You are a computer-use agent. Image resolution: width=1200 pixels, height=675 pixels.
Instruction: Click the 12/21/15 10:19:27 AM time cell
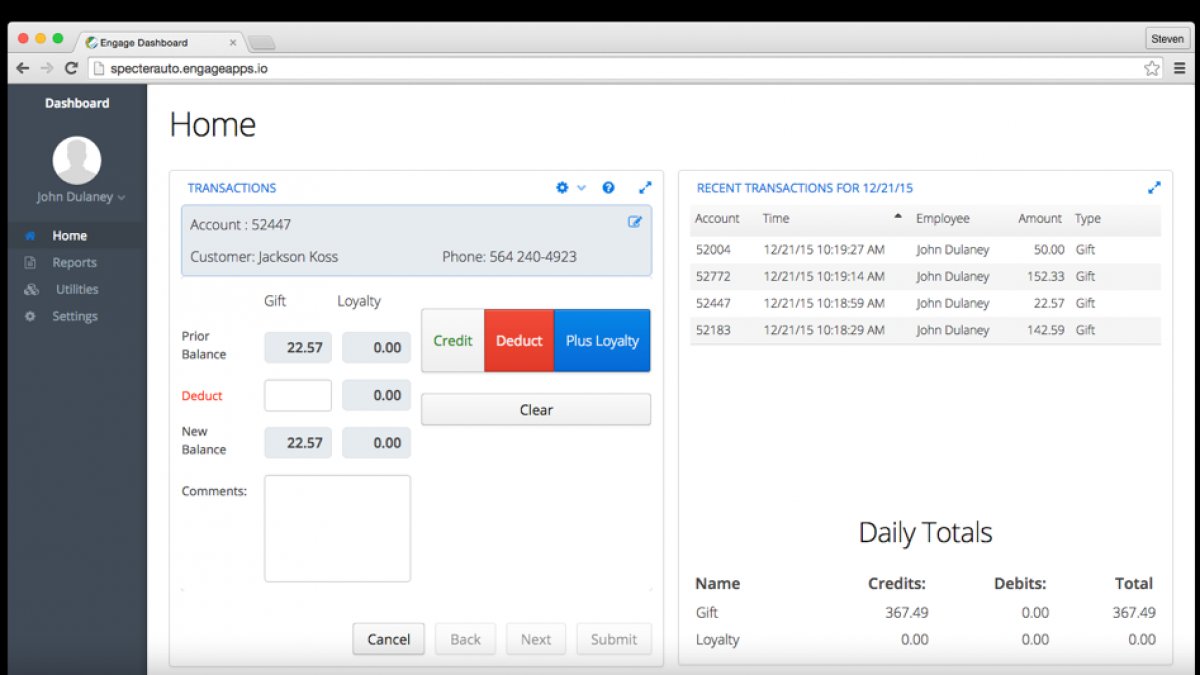[824, 250]
